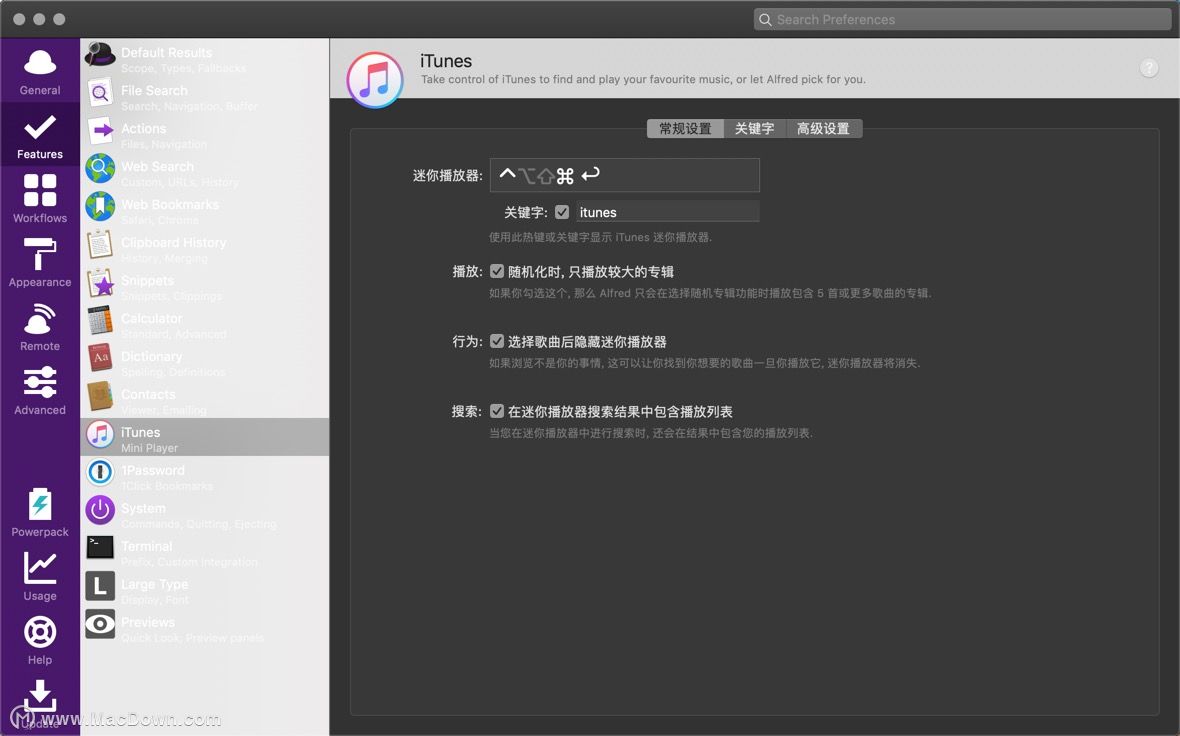Select 1Password feature
Viewport: 1180px width, 736px height.
point(205,476)
